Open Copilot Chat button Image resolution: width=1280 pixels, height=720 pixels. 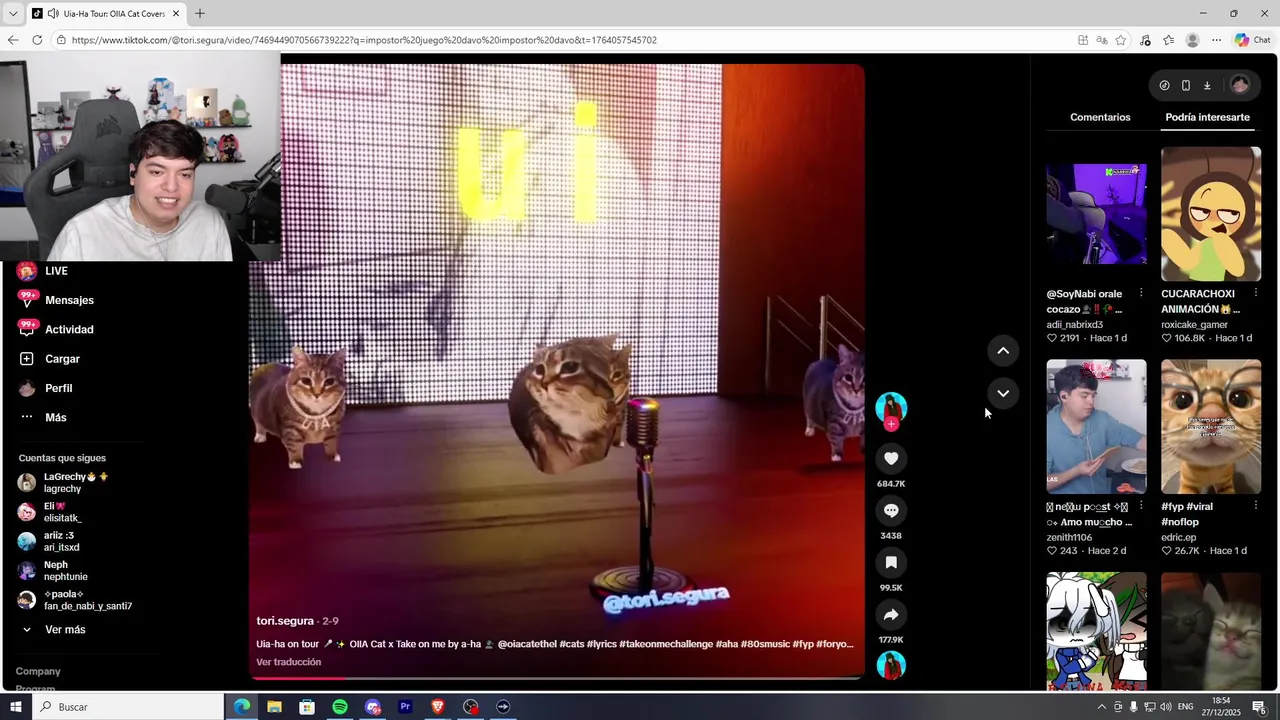click(x=1252, y=40)
